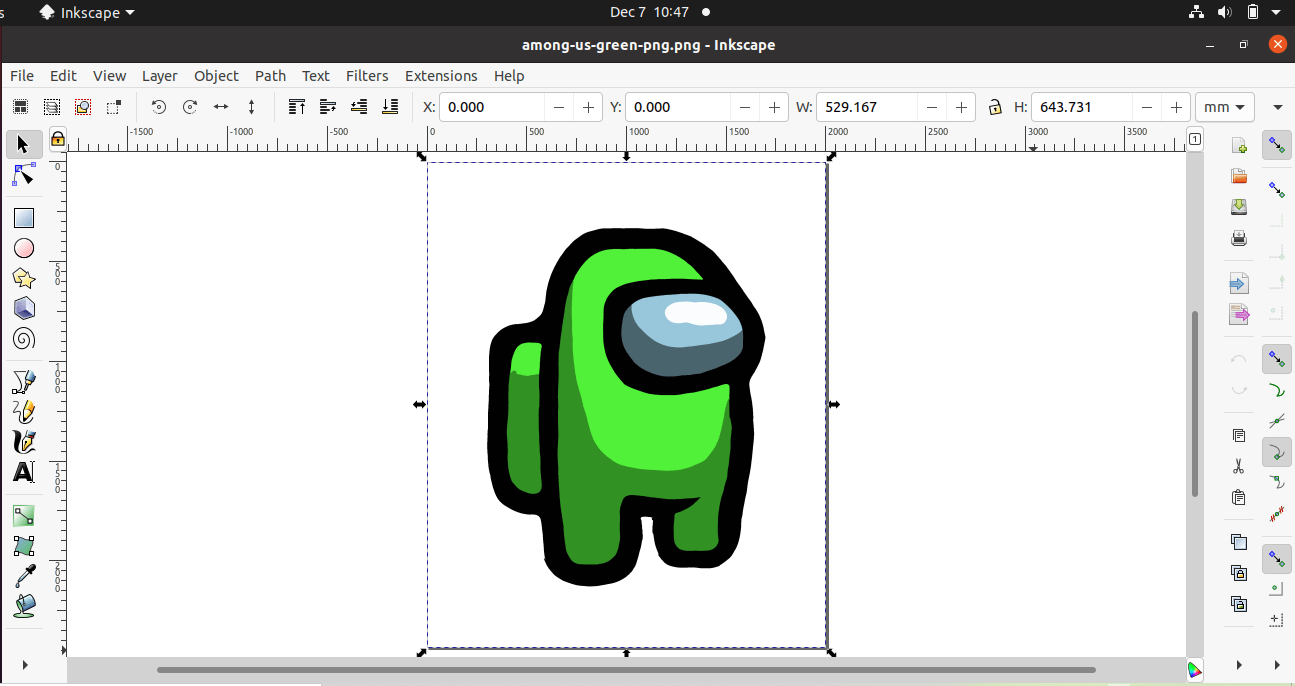
Task: Toggle the main snapping button at top right
Action: (1276, 145)
